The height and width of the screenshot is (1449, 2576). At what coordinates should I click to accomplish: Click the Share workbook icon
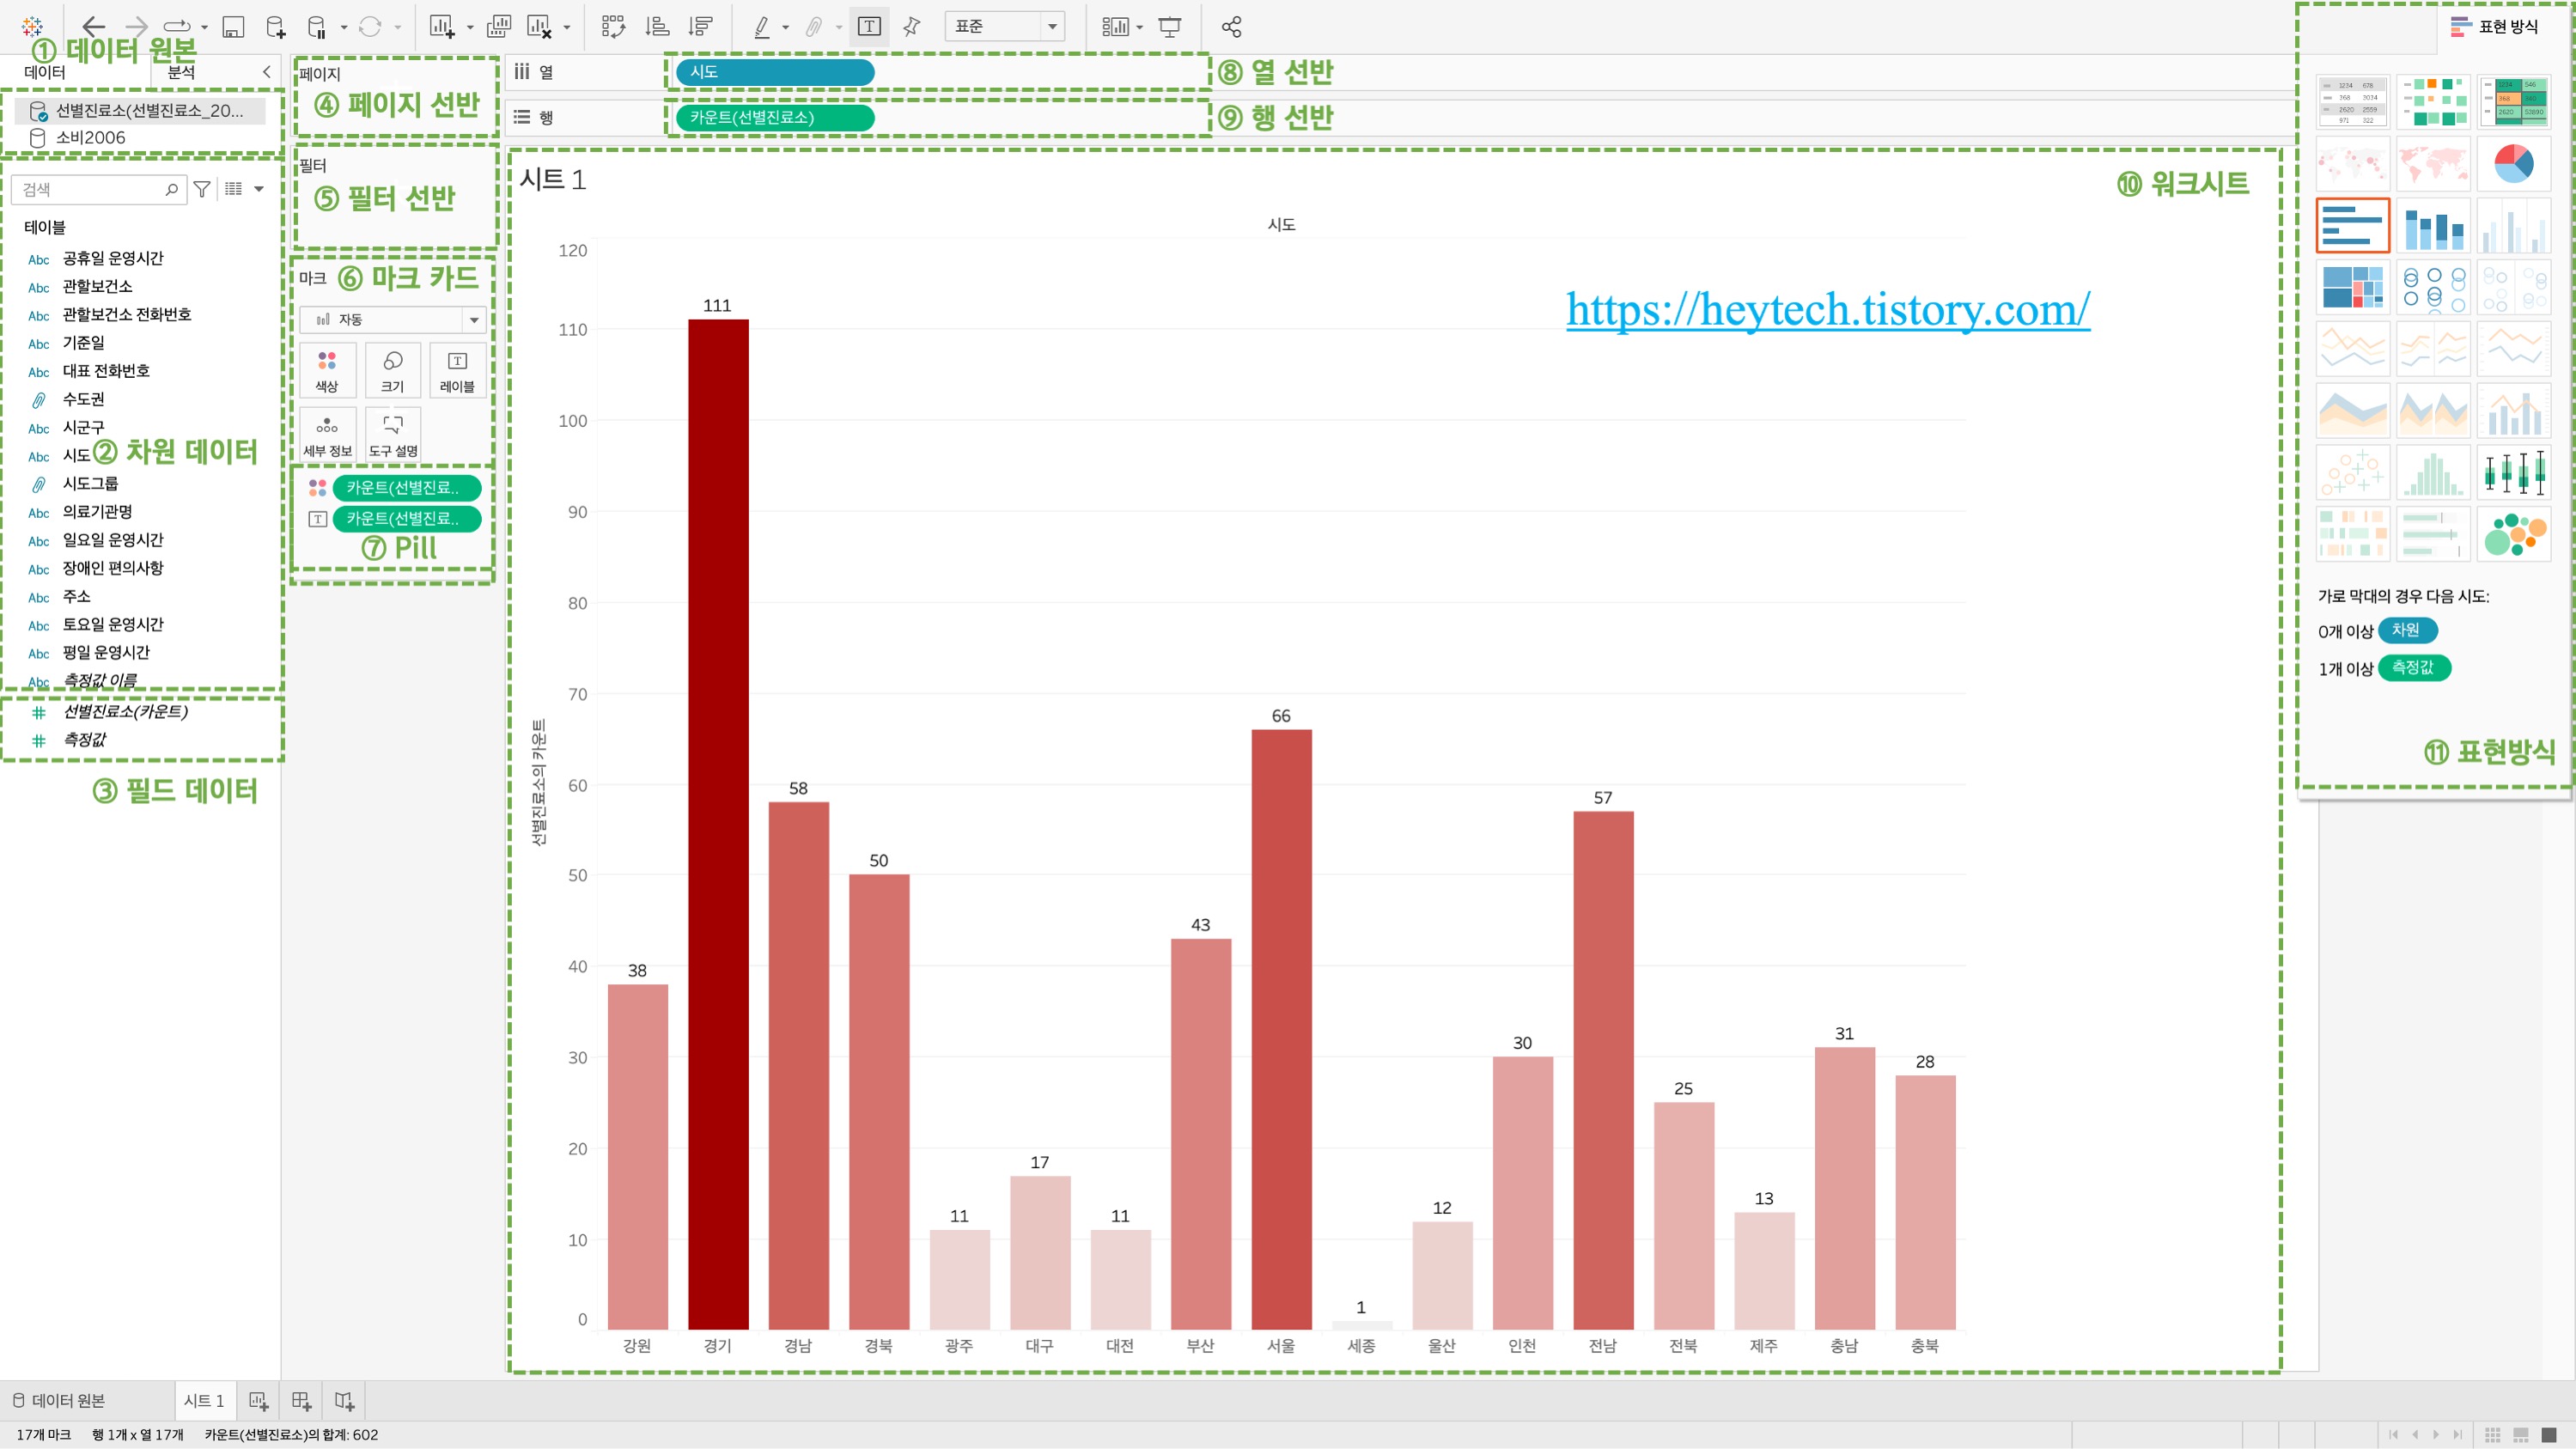[x=1231, y=27]
